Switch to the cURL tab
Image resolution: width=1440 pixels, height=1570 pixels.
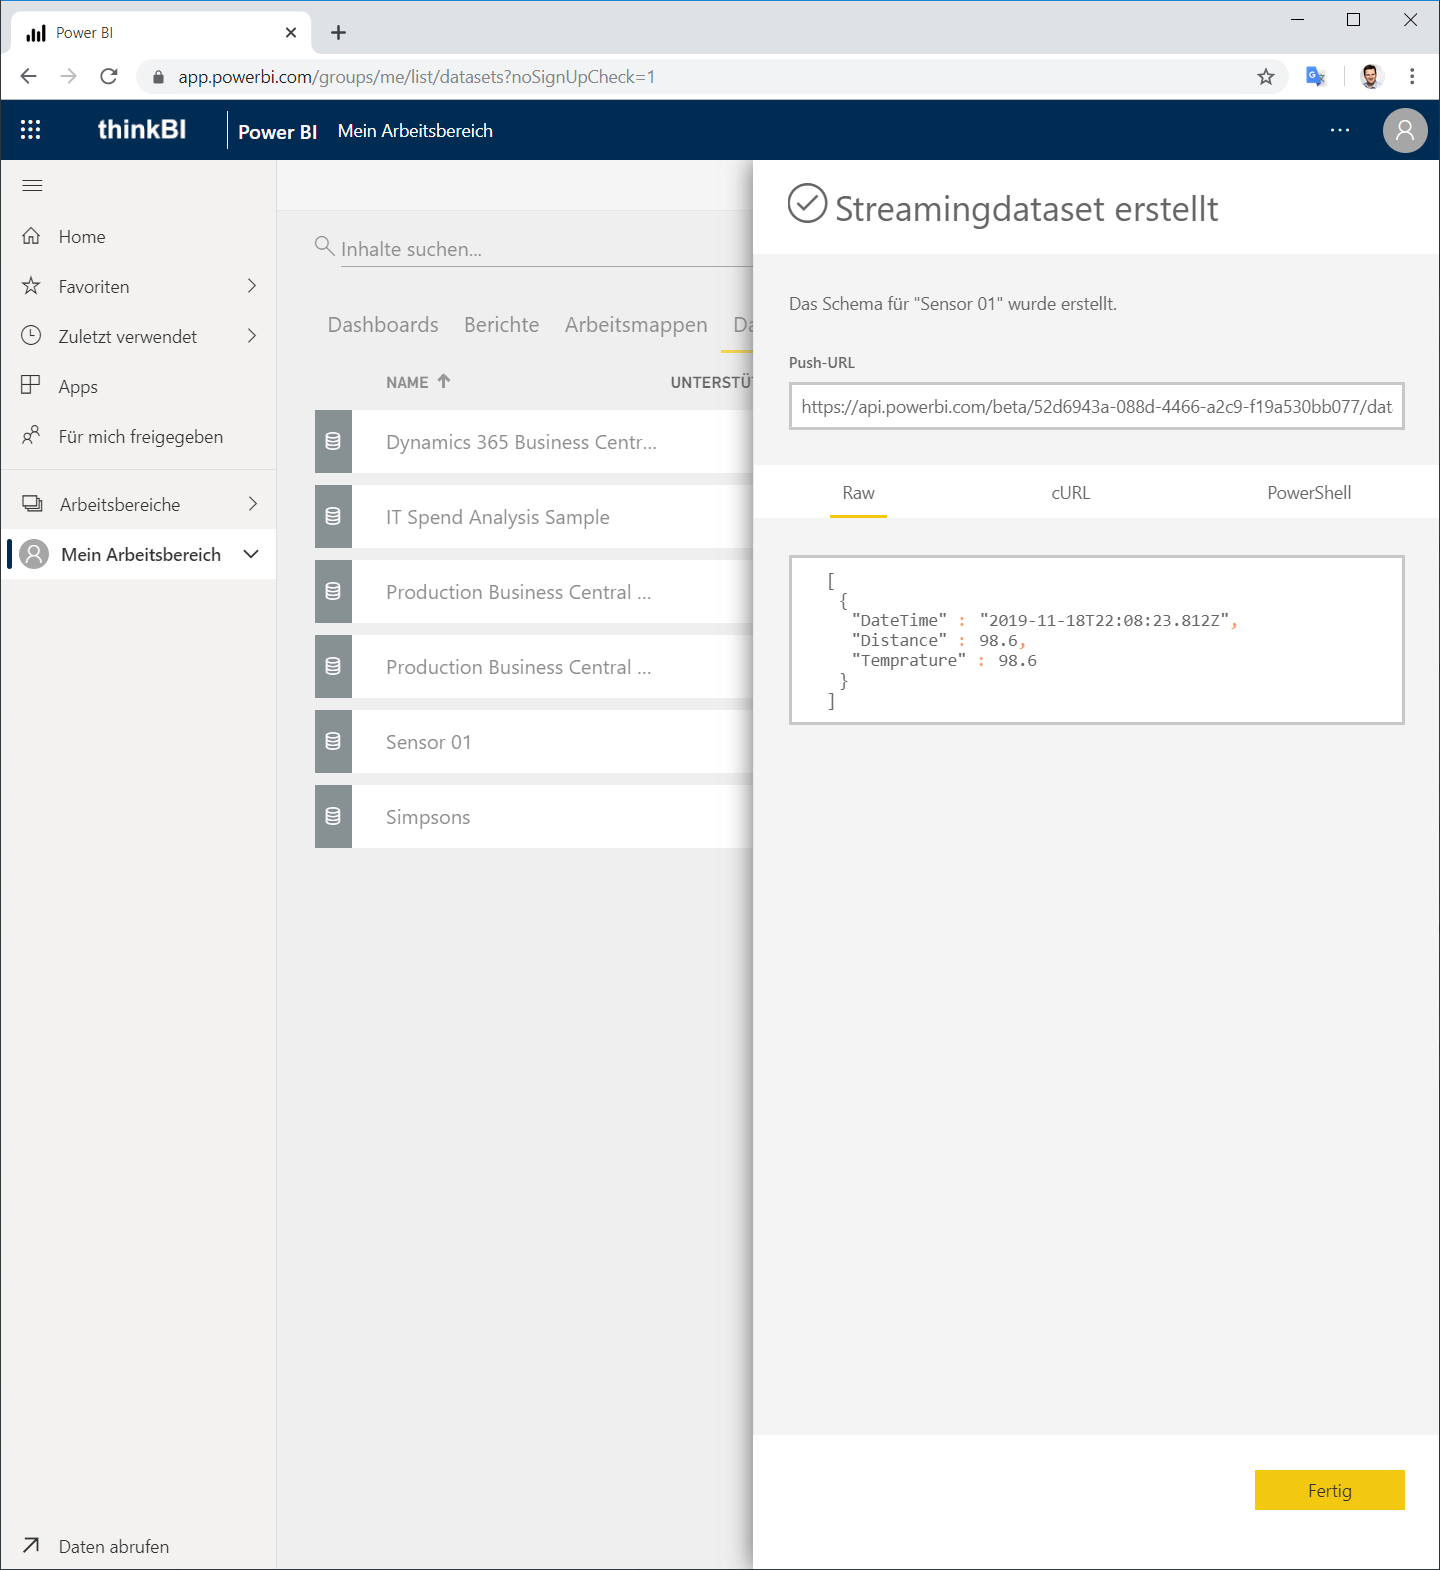1070,493
